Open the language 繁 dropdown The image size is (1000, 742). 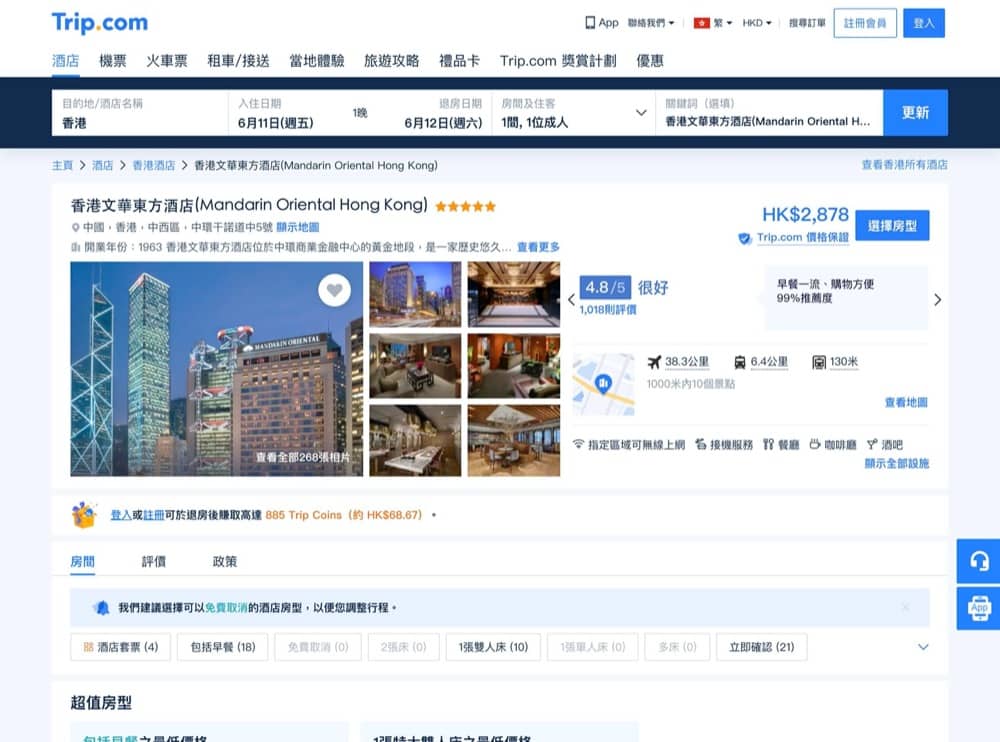(x=723, y=23)
